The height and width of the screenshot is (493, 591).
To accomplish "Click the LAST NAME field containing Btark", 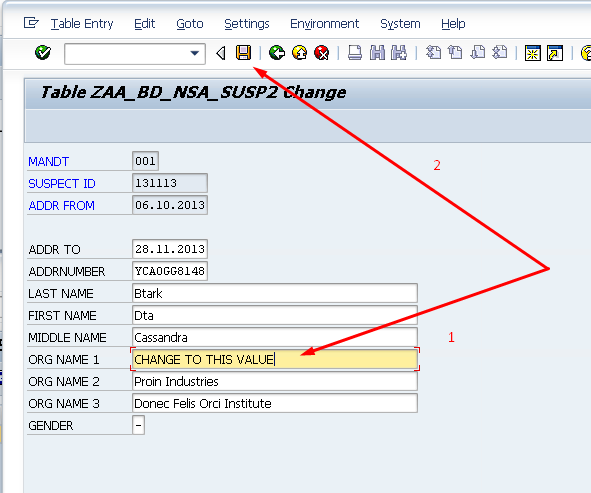I will tap(275, 293).
